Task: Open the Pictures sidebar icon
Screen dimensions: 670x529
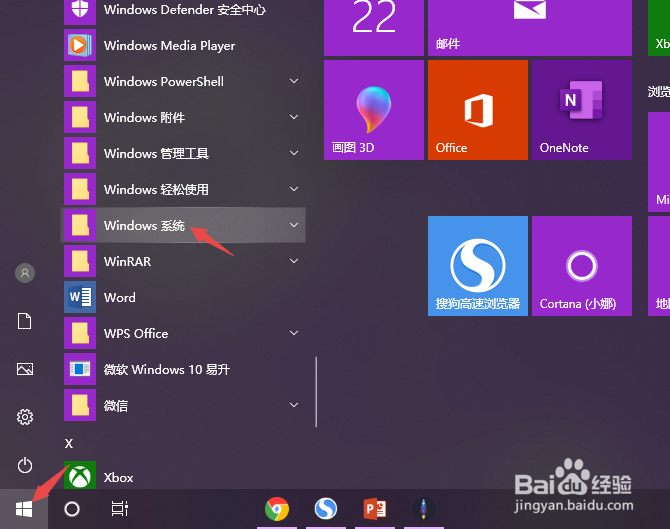Action: point(25,369)
